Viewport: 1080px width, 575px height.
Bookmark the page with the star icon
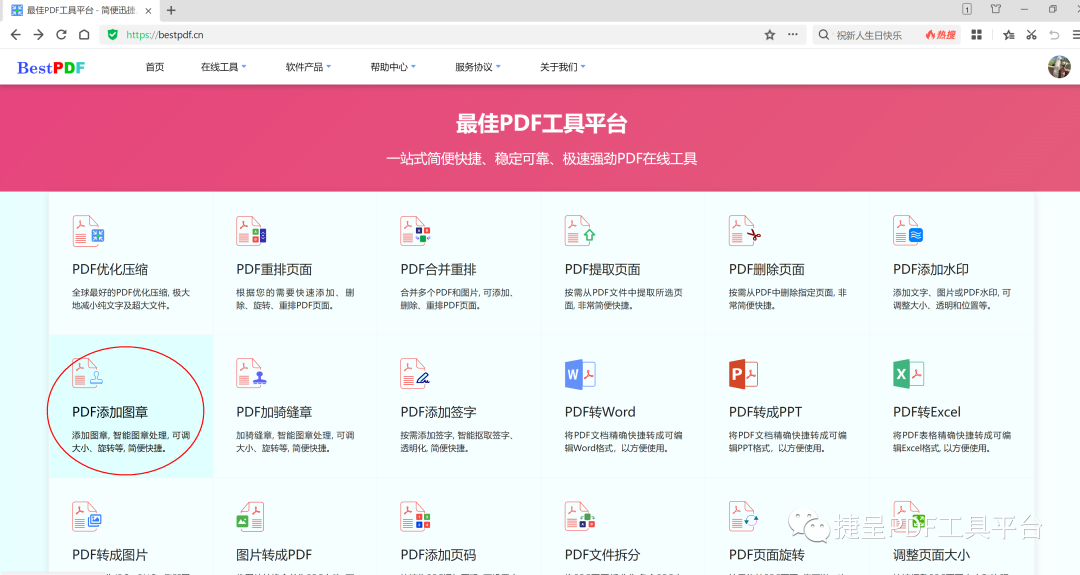[770, 34]
